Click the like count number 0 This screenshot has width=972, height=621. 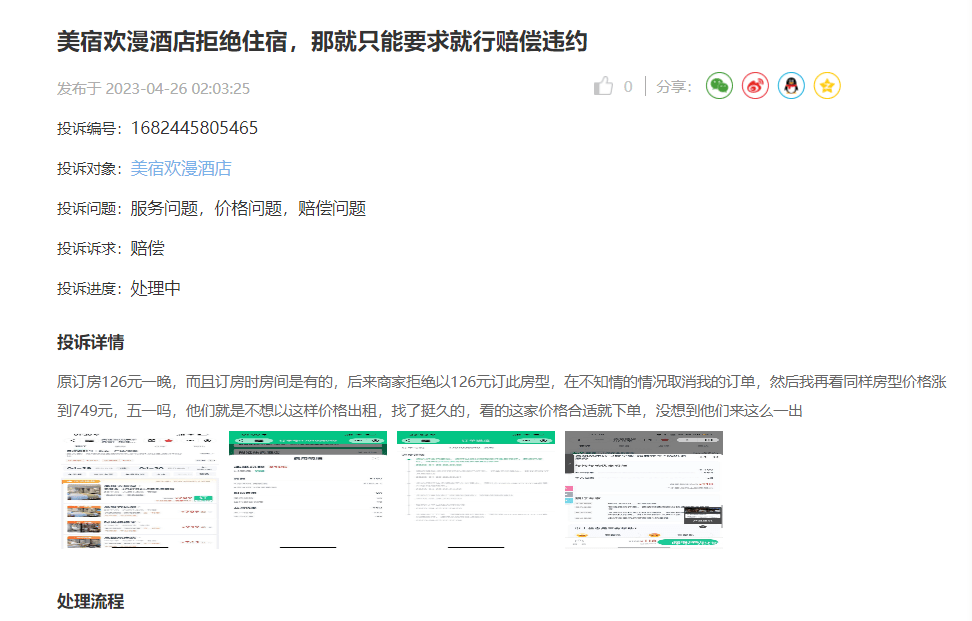pyautogui.click(x=628, y=87)
